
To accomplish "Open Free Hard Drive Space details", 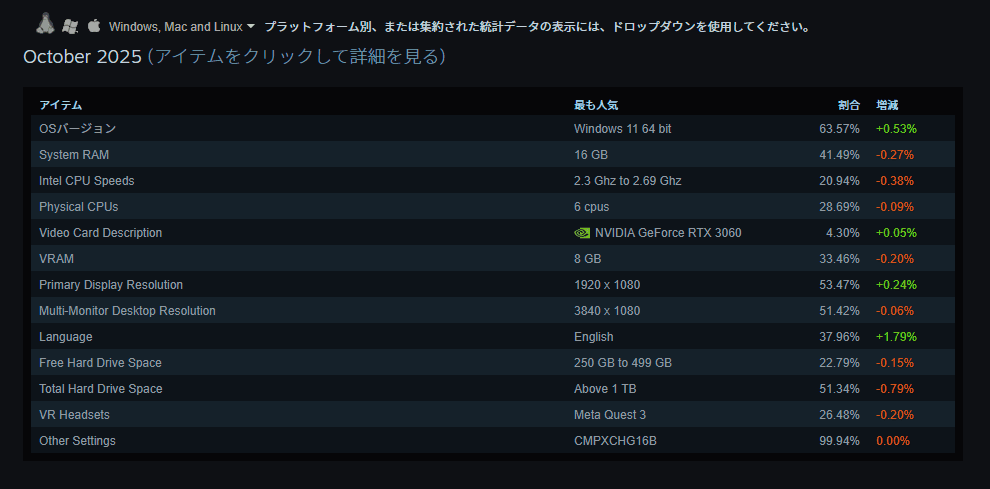I will [x=100, y=363].
